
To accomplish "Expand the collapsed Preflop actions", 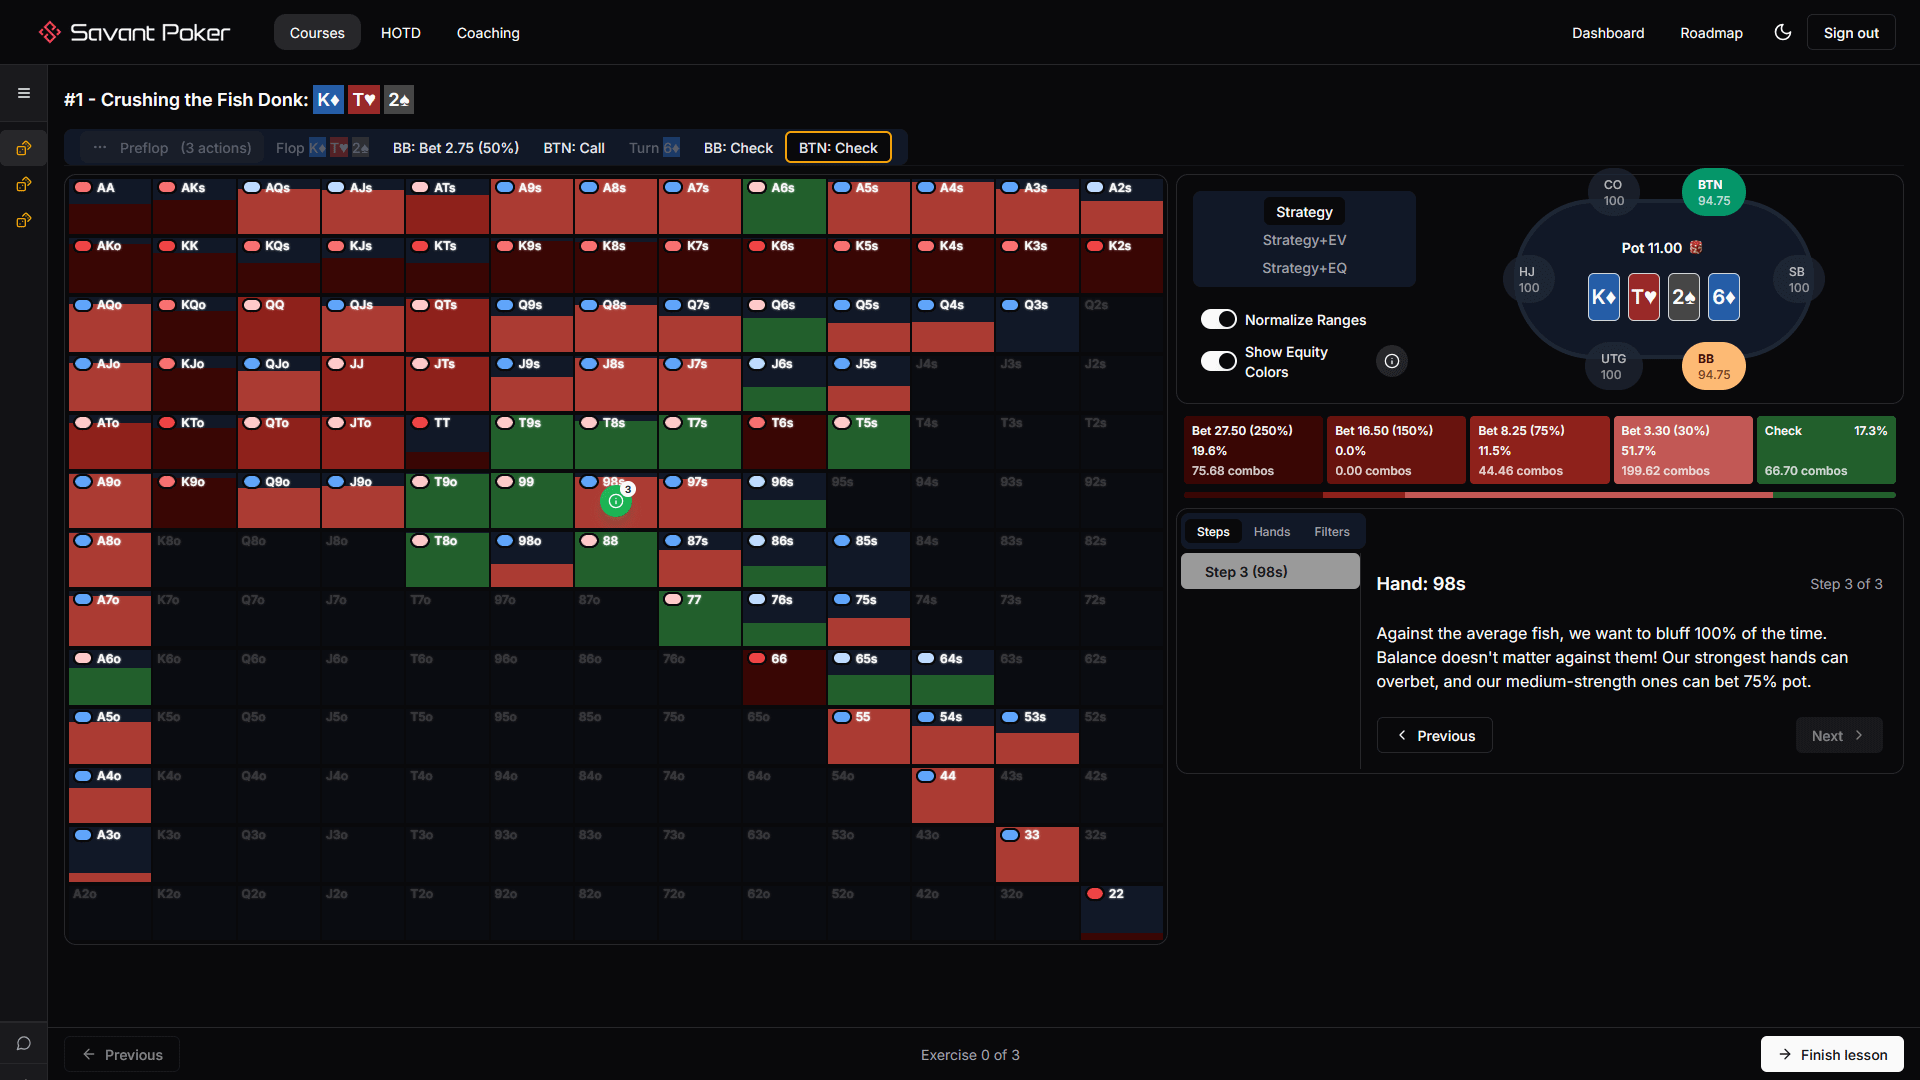I will coord(172,148).
